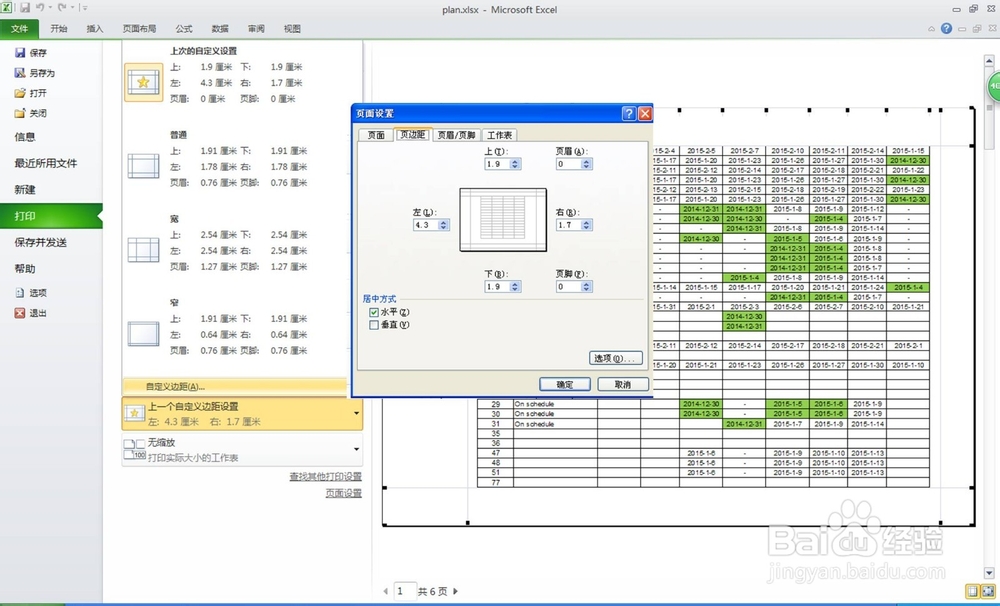The width and height of the screenshot is (1000, 606).
Task: Choose 自定义边距(A)... menu entry
Action: (235, 386)
